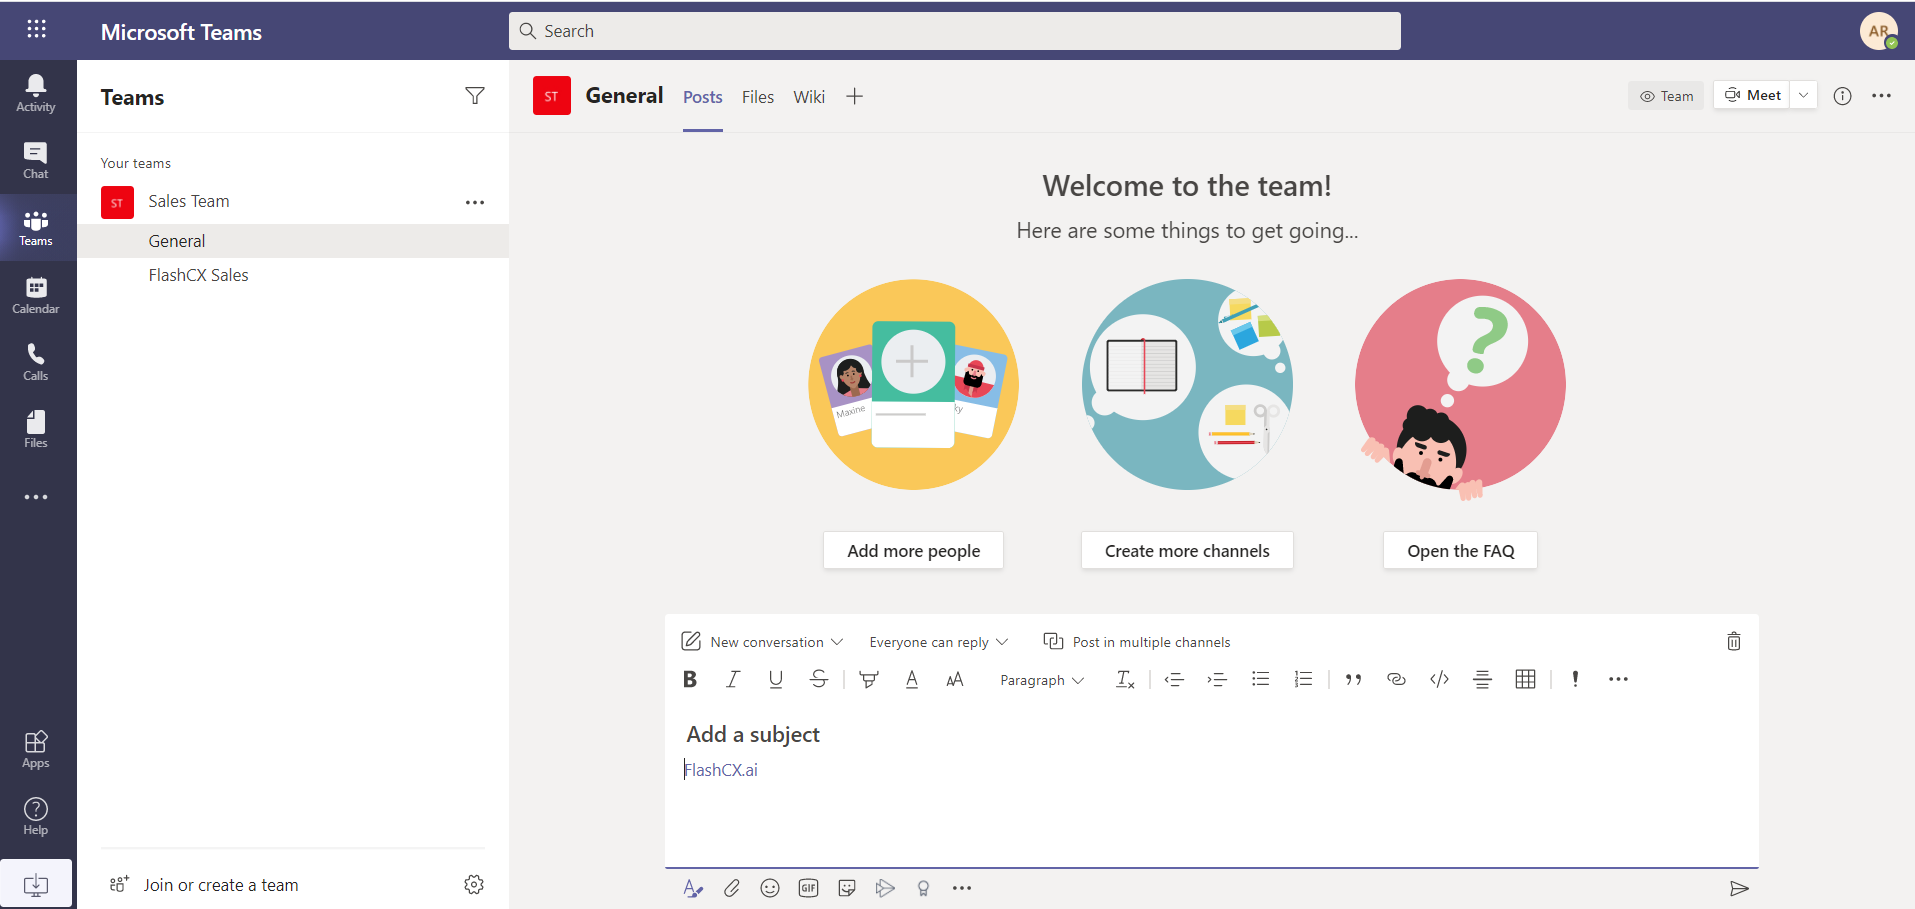Open the sticker picker
The height and width of the screenshot is (909, 1915).
point(847,888)
